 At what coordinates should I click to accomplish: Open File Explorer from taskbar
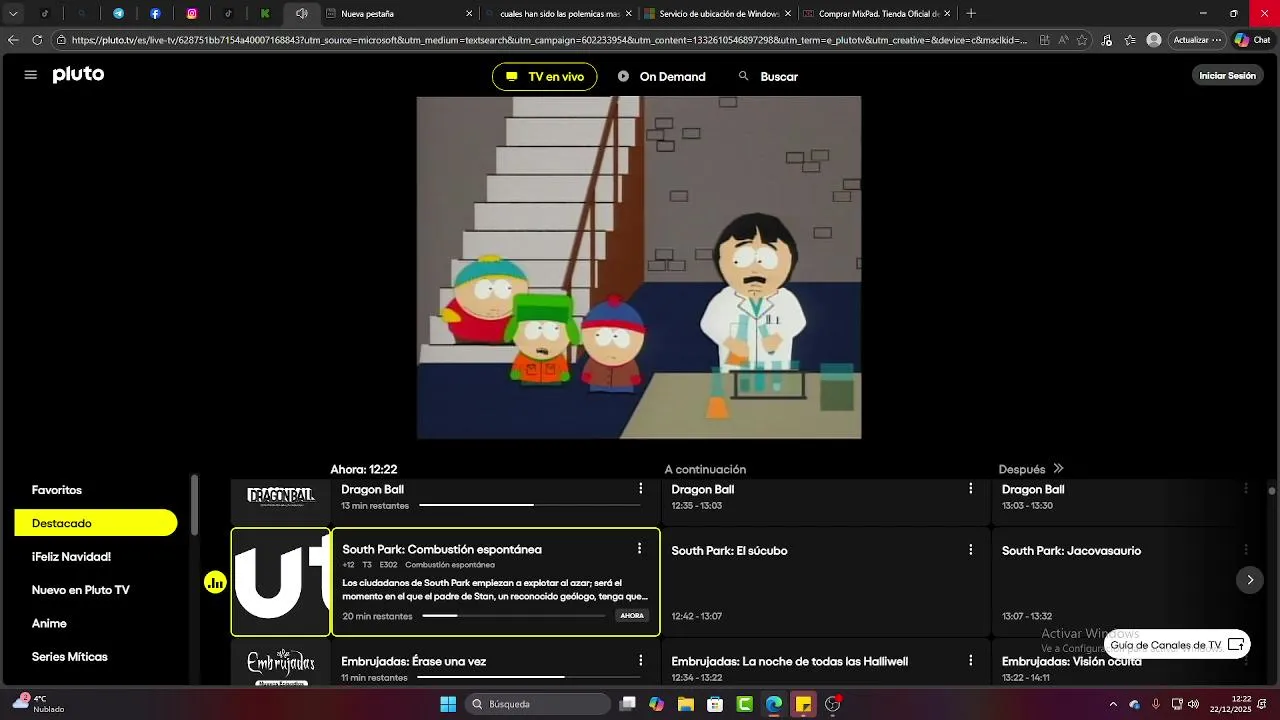[685, 704]
